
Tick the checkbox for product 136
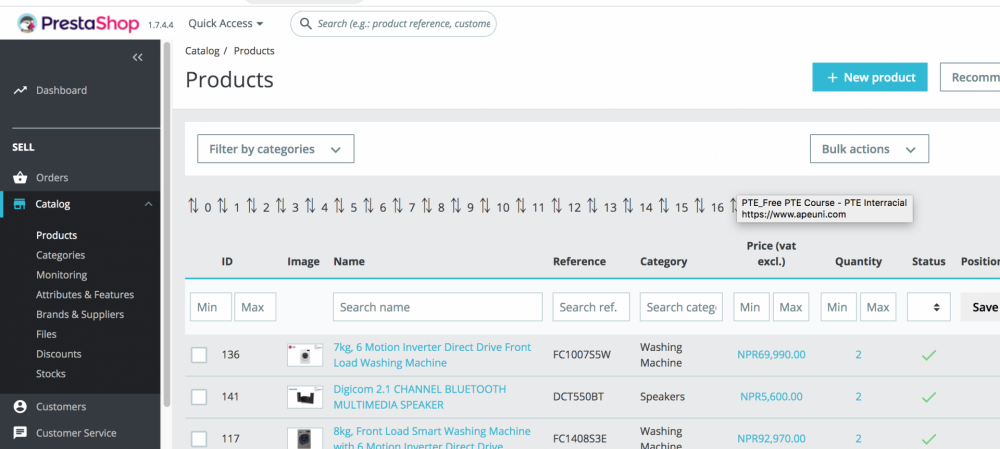coord(200,355)
